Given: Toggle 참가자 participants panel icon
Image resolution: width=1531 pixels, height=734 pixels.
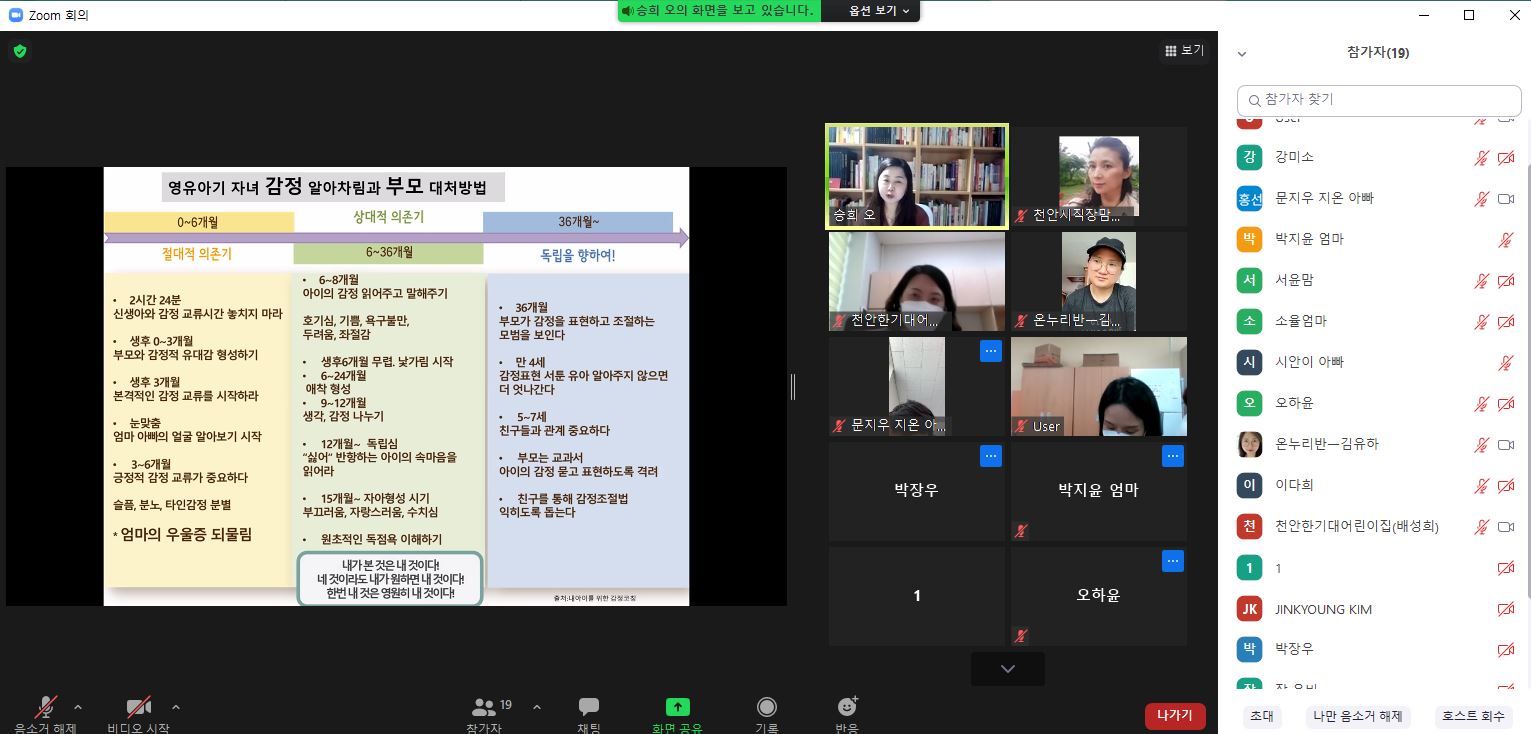Looking at the screenshot, I should pyautogui.click(x=485, y=708).
